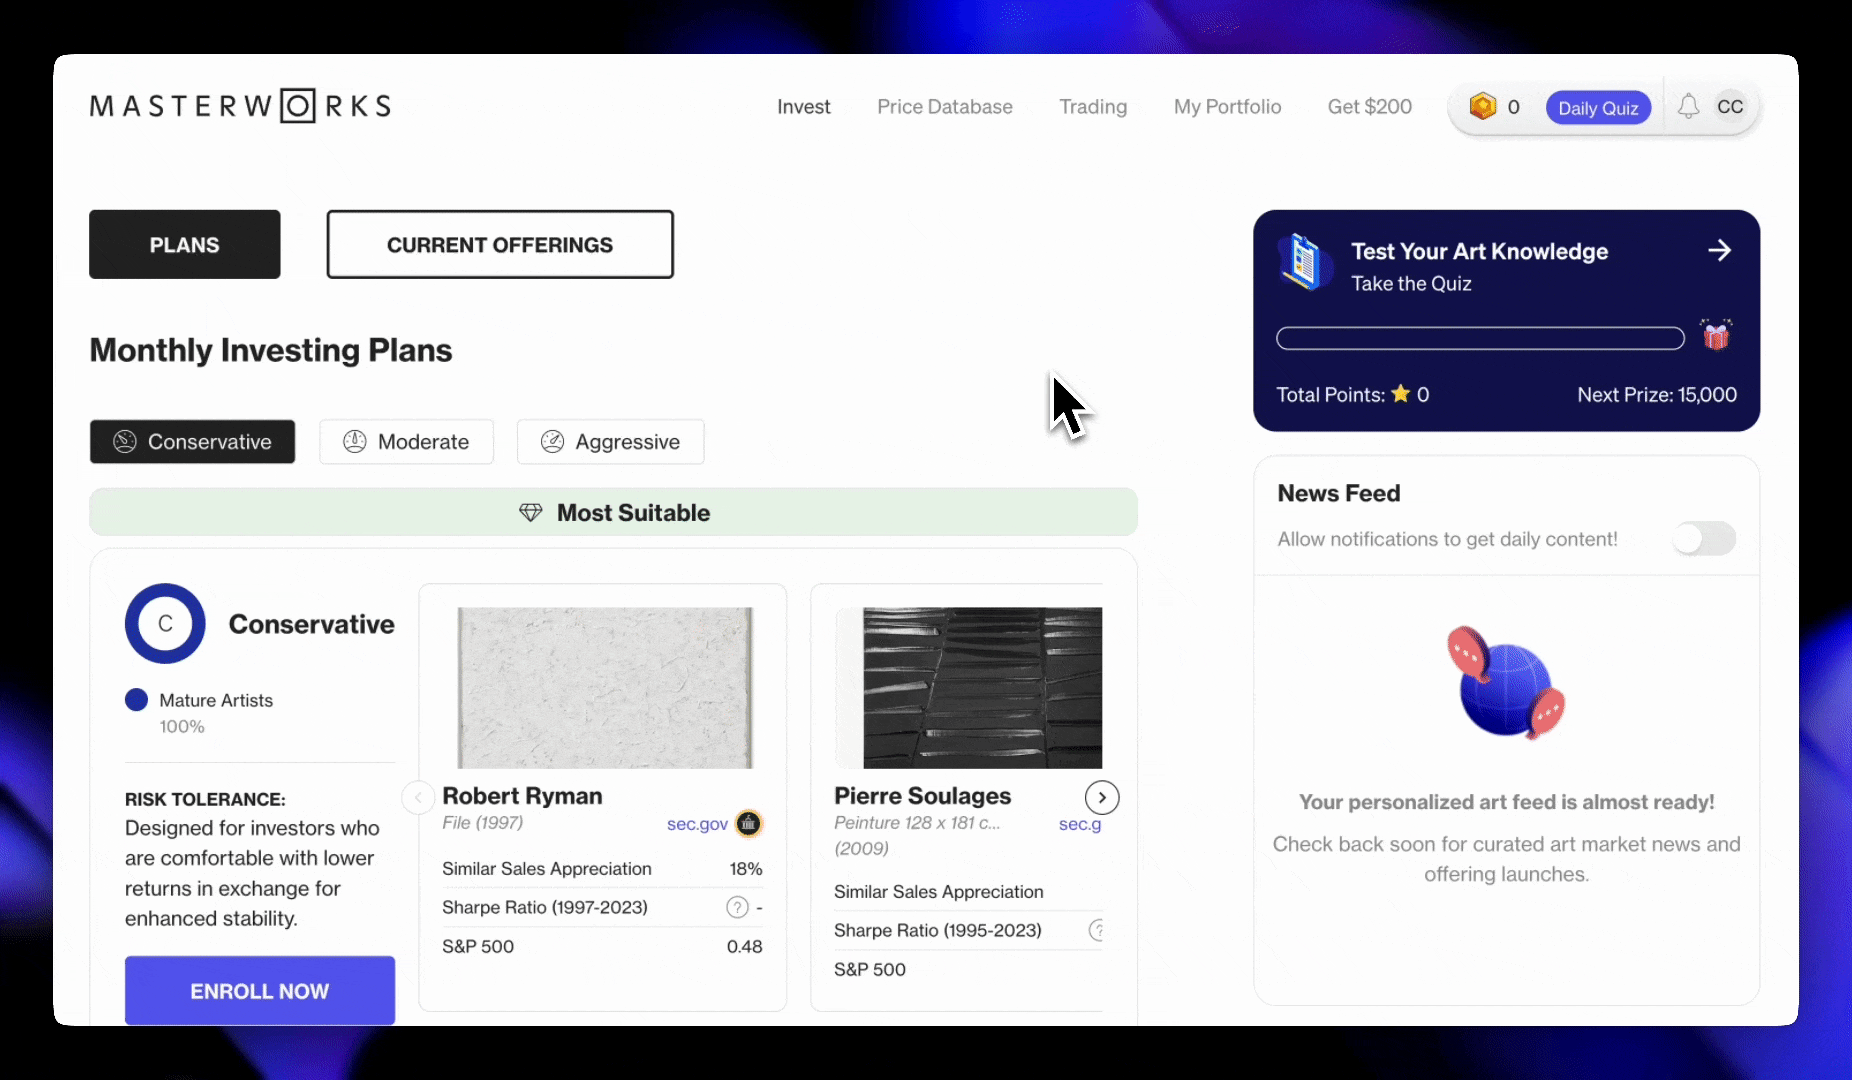Show next artwork with right chevron

tap(1102, 797)
